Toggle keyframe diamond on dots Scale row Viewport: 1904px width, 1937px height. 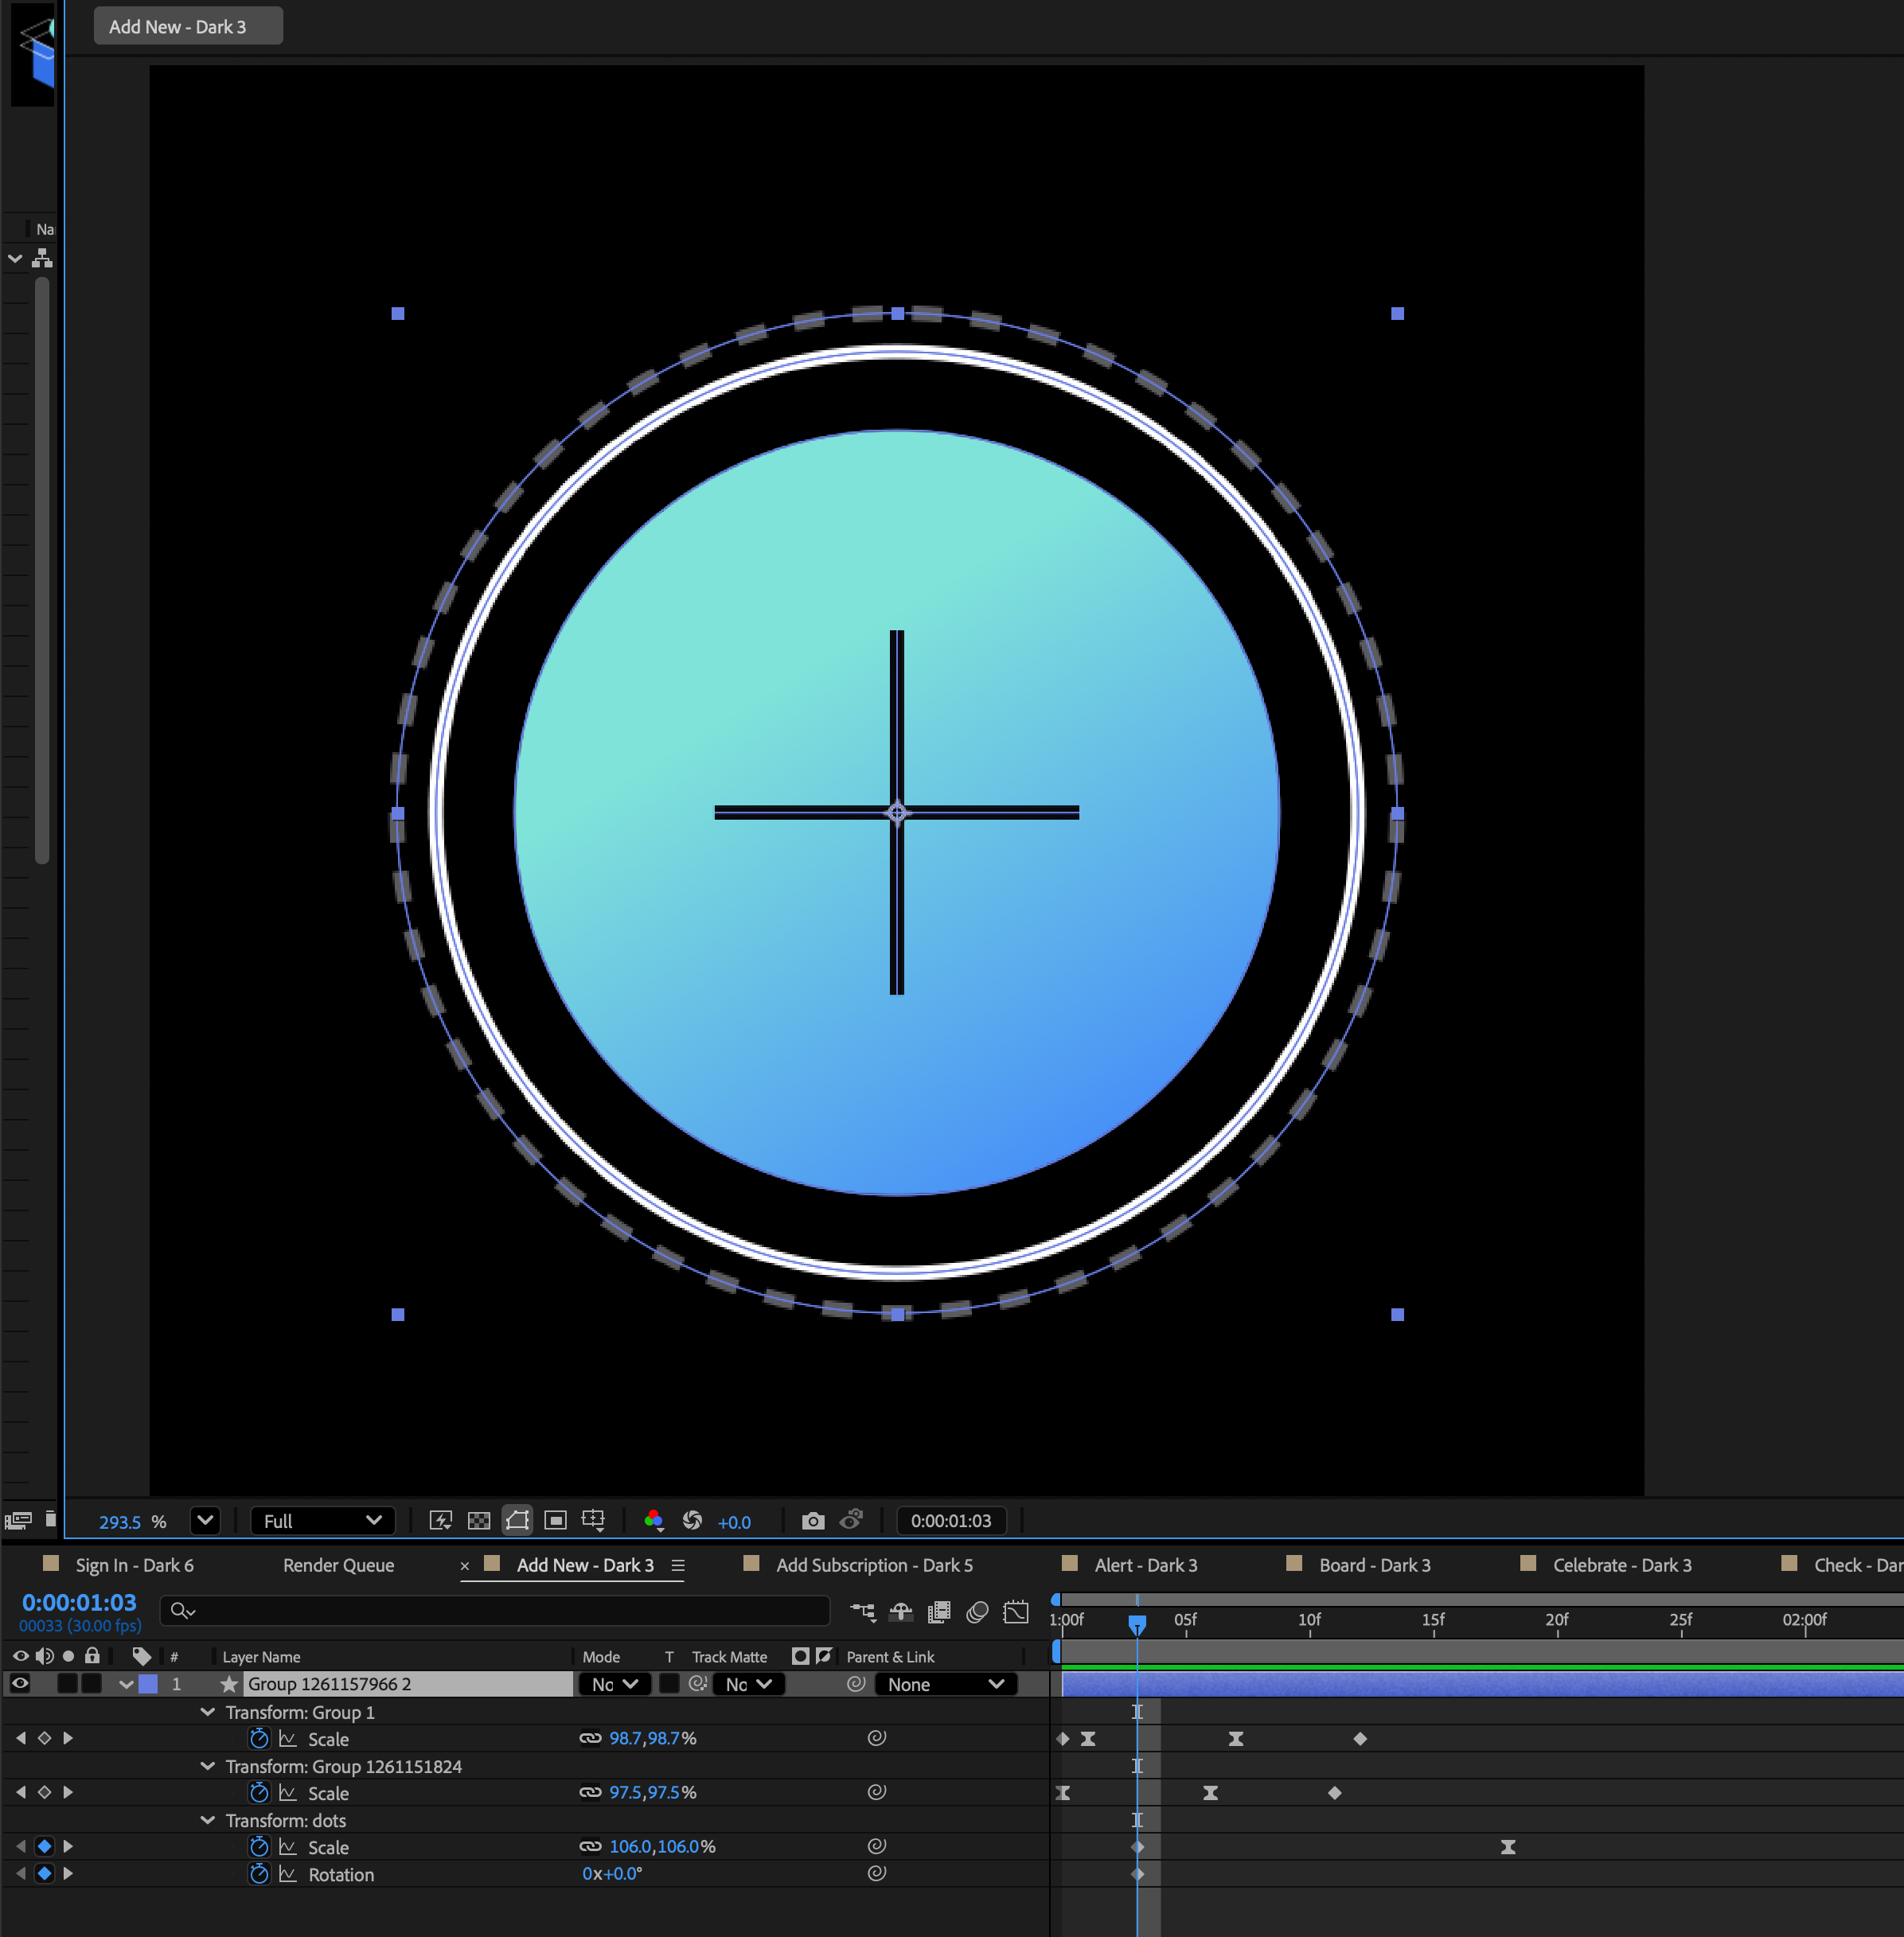point(44,1846)
